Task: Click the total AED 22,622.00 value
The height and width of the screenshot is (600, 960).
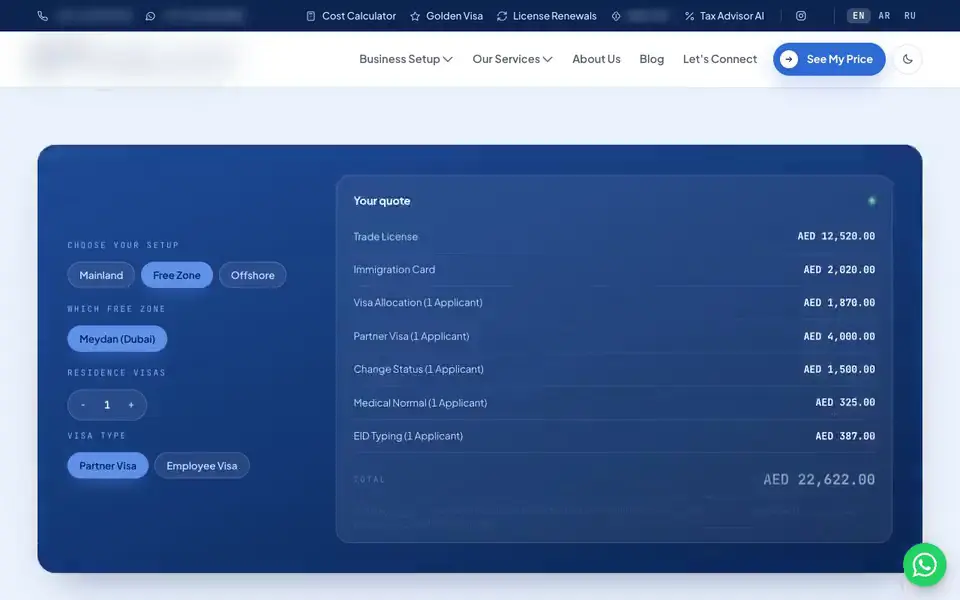Action: (819, 479)
